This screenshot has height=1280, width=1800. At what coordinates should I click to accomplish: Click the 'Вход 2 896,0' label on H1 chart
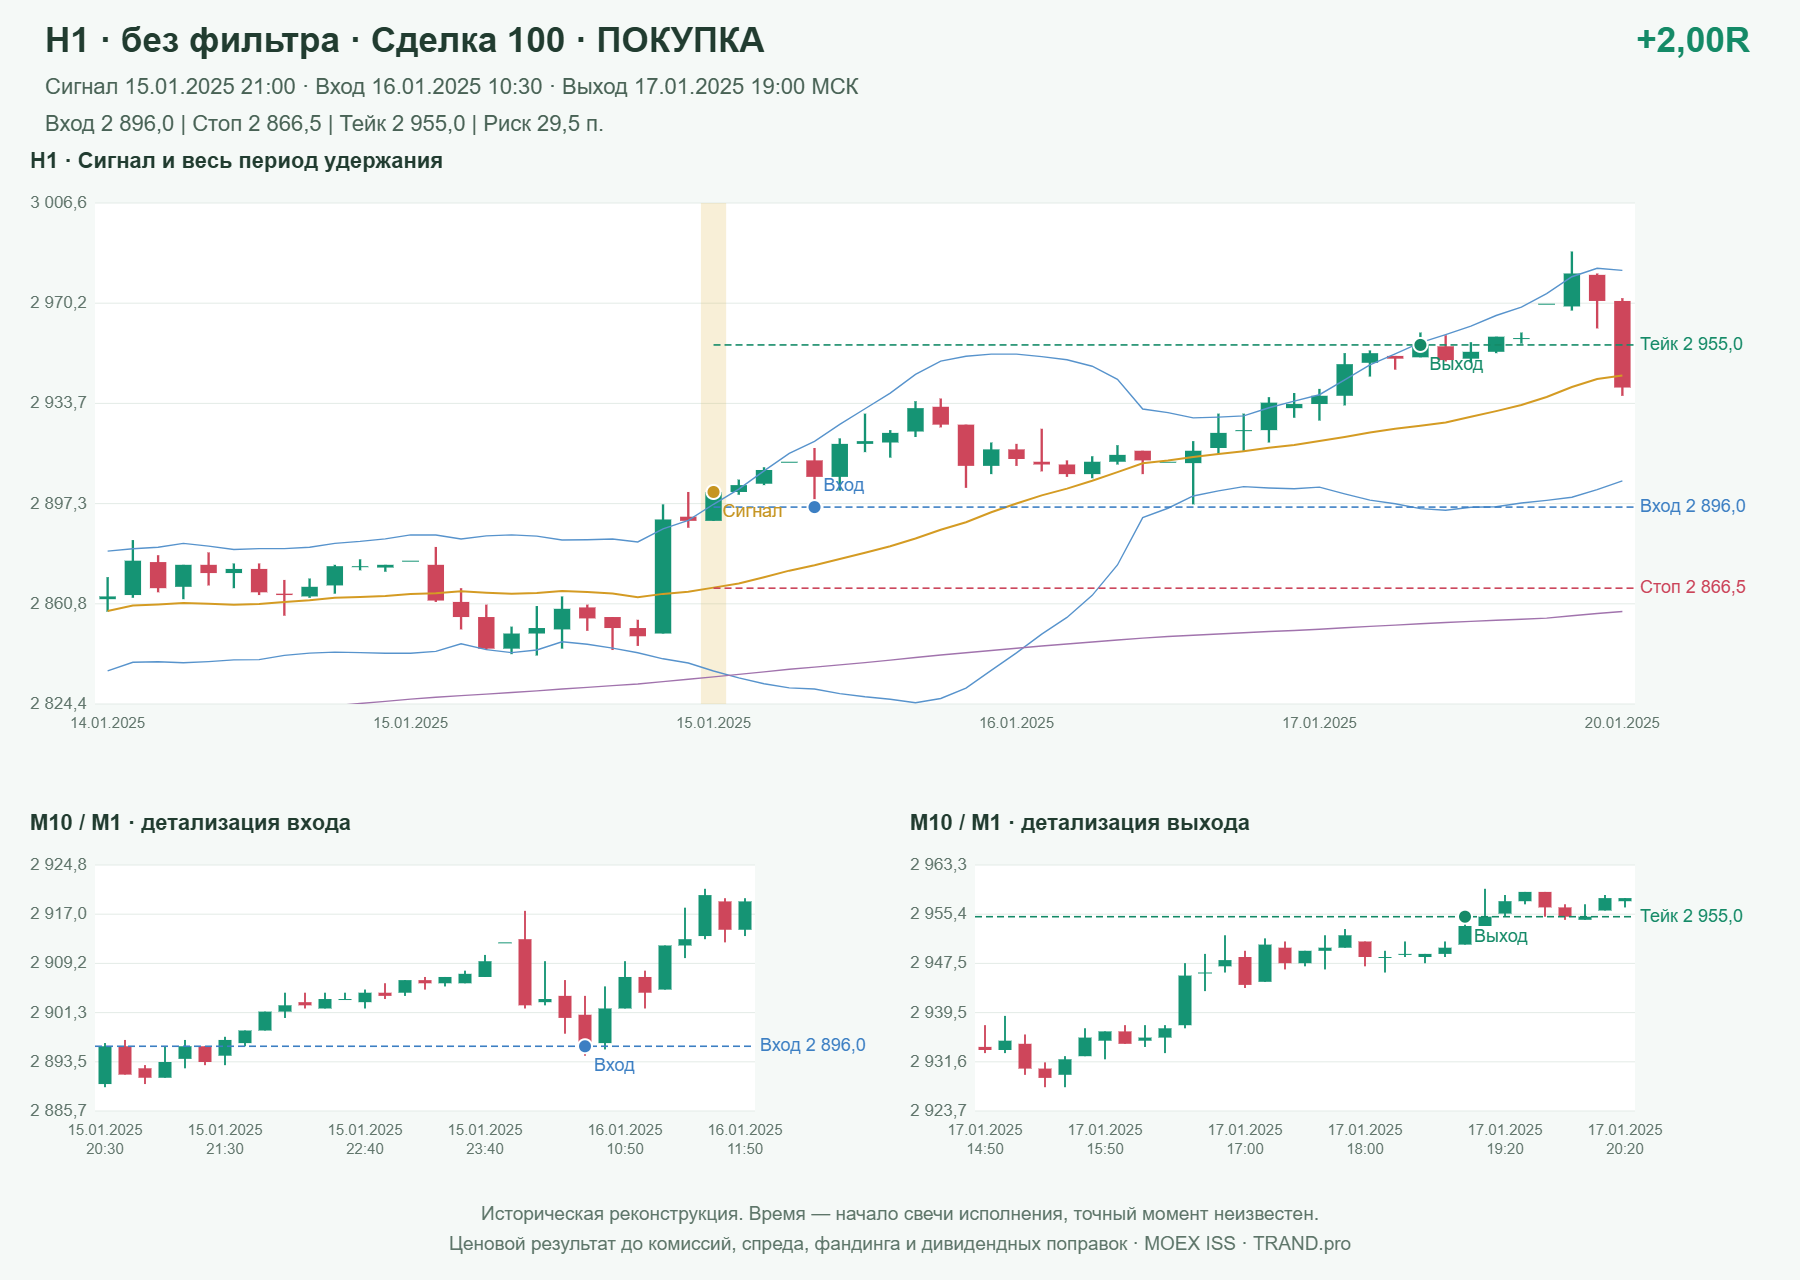(1692, 506)
